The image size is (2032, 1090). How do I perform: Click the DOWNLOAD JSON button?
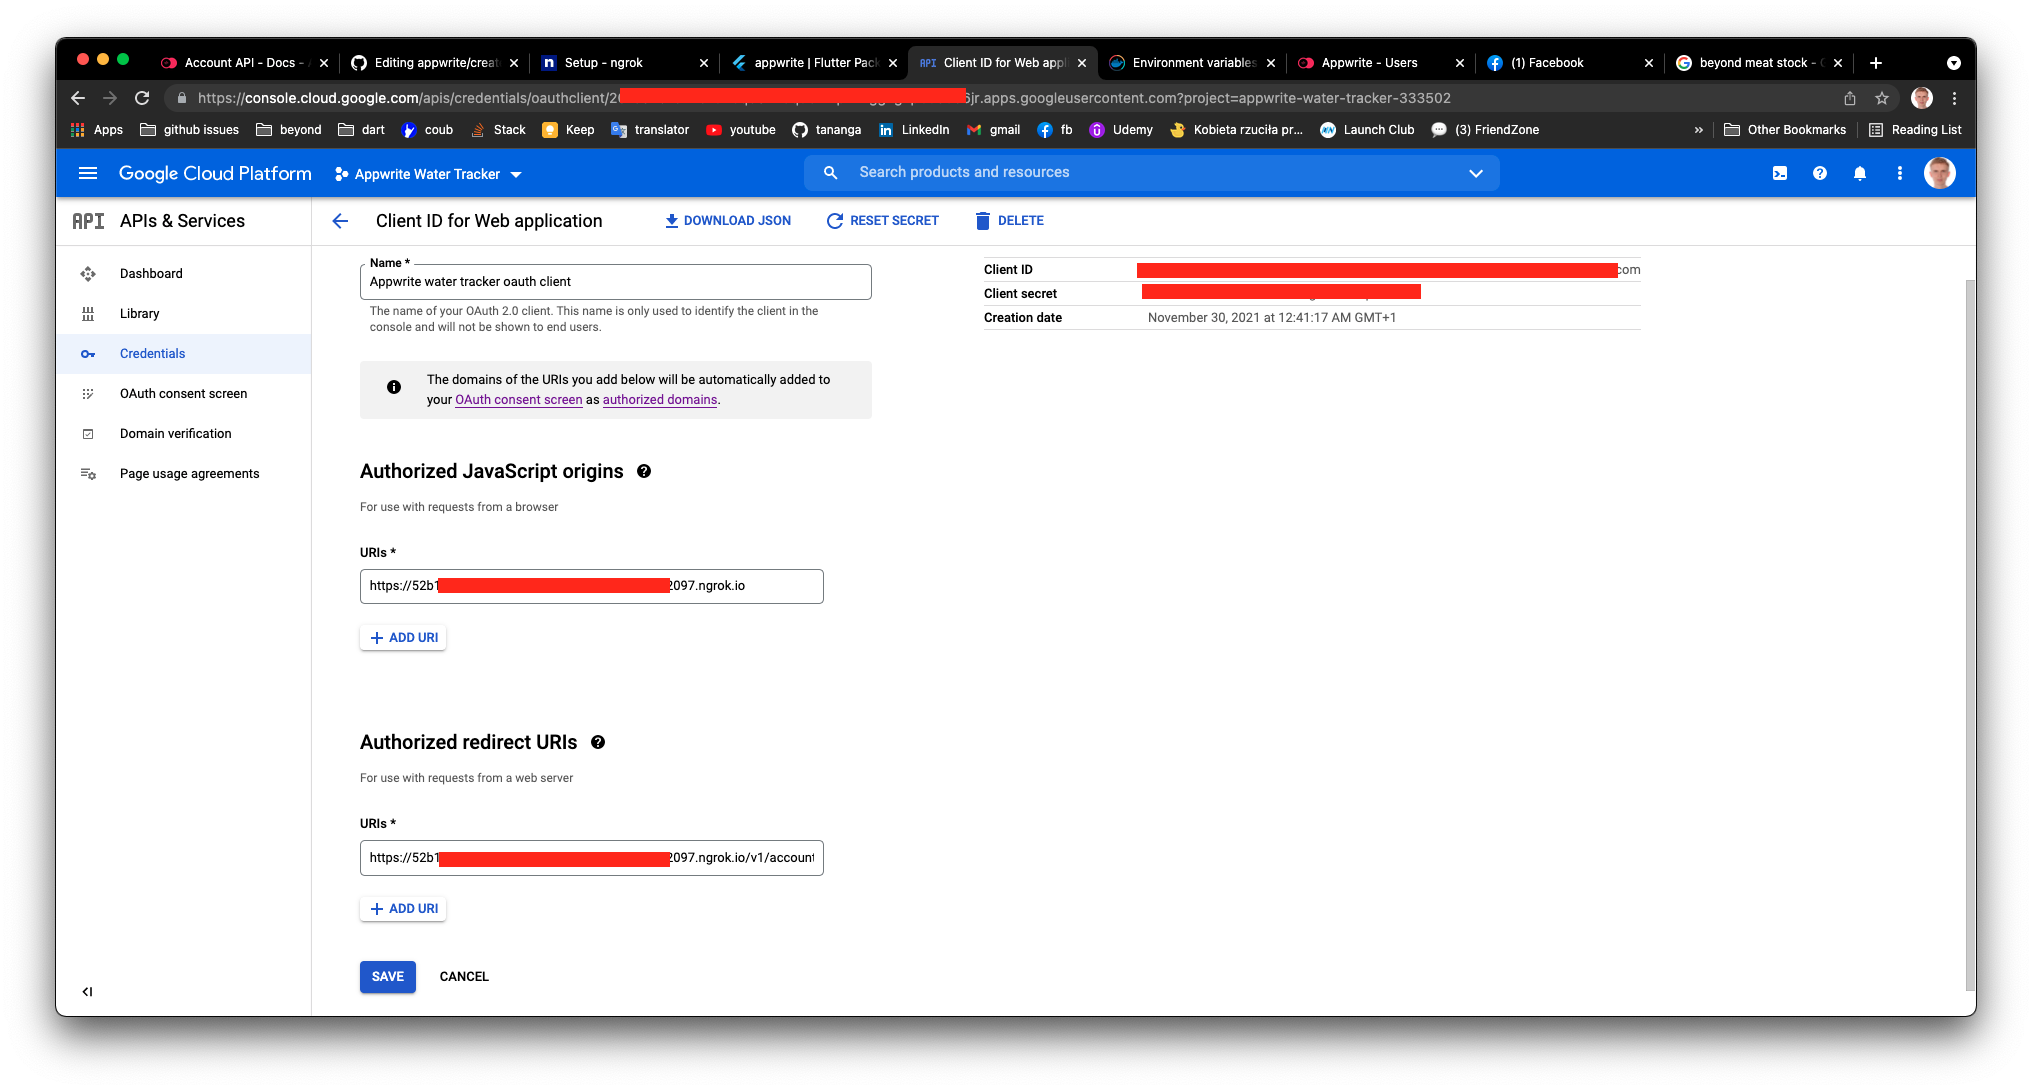[727, 220]
